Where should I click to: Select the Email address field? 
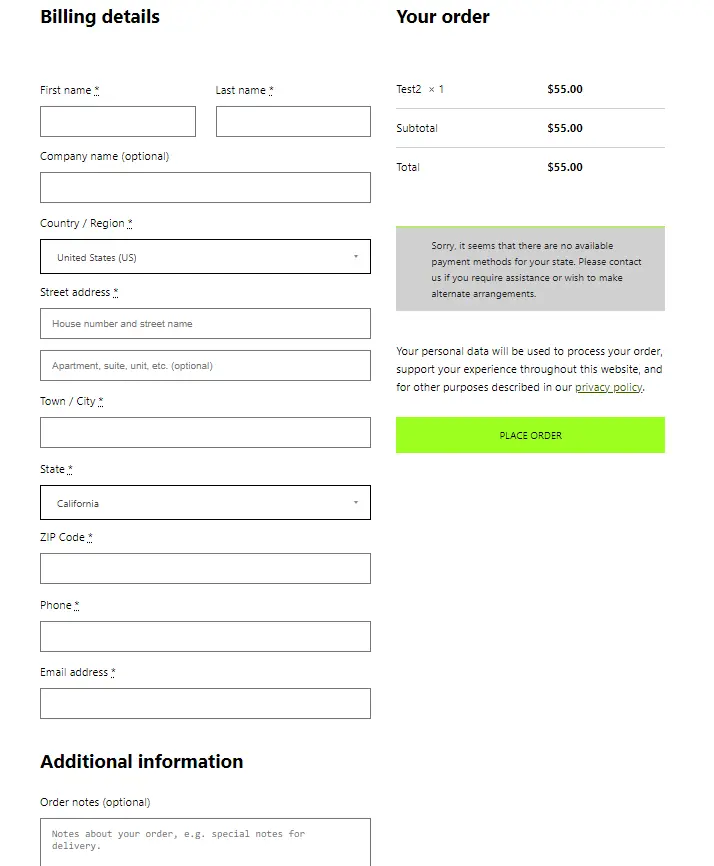click(205, 703)
